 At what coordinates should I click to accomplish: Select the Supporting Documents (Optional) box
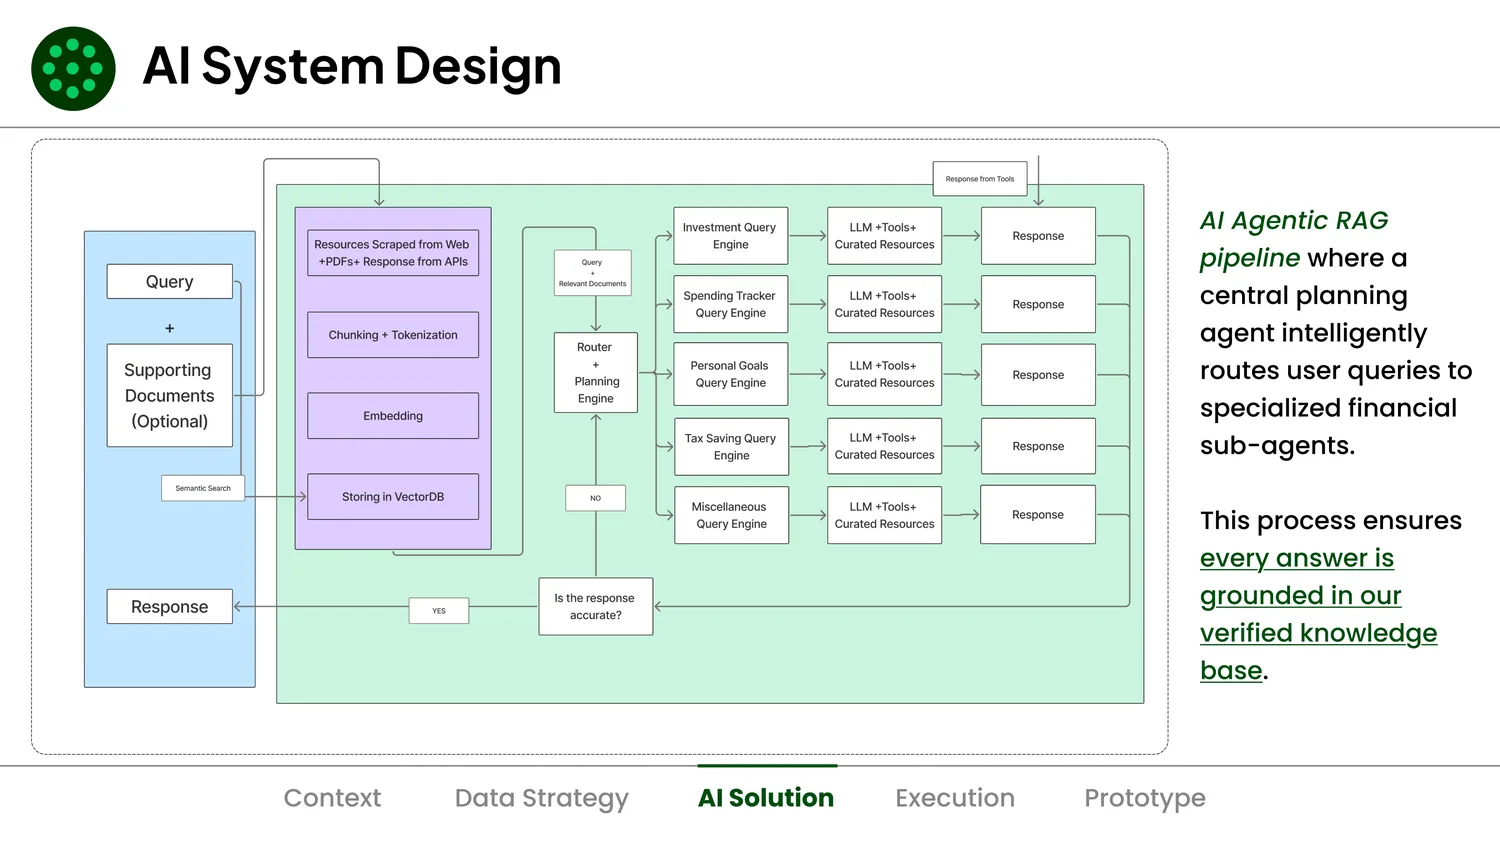(170, 395)
